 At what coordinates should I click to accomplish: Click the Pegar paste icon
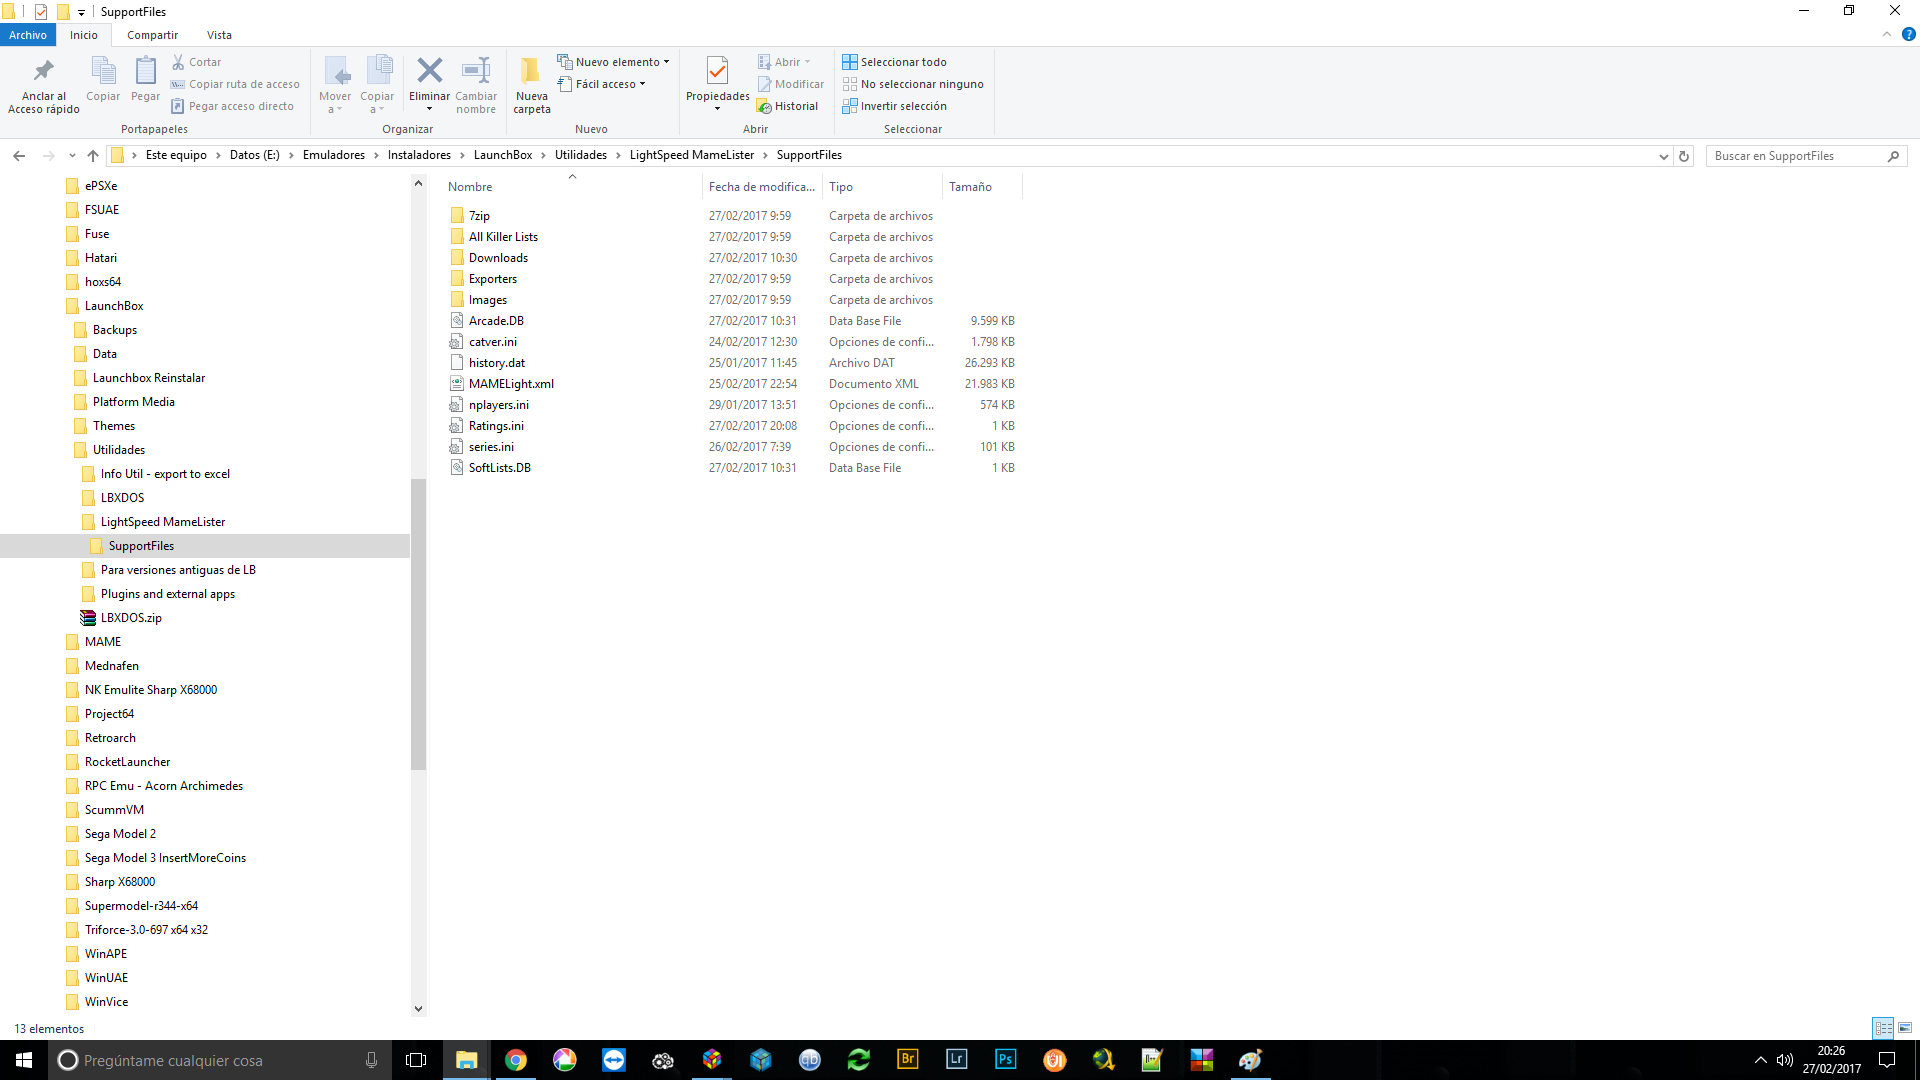tap(145, 71)
